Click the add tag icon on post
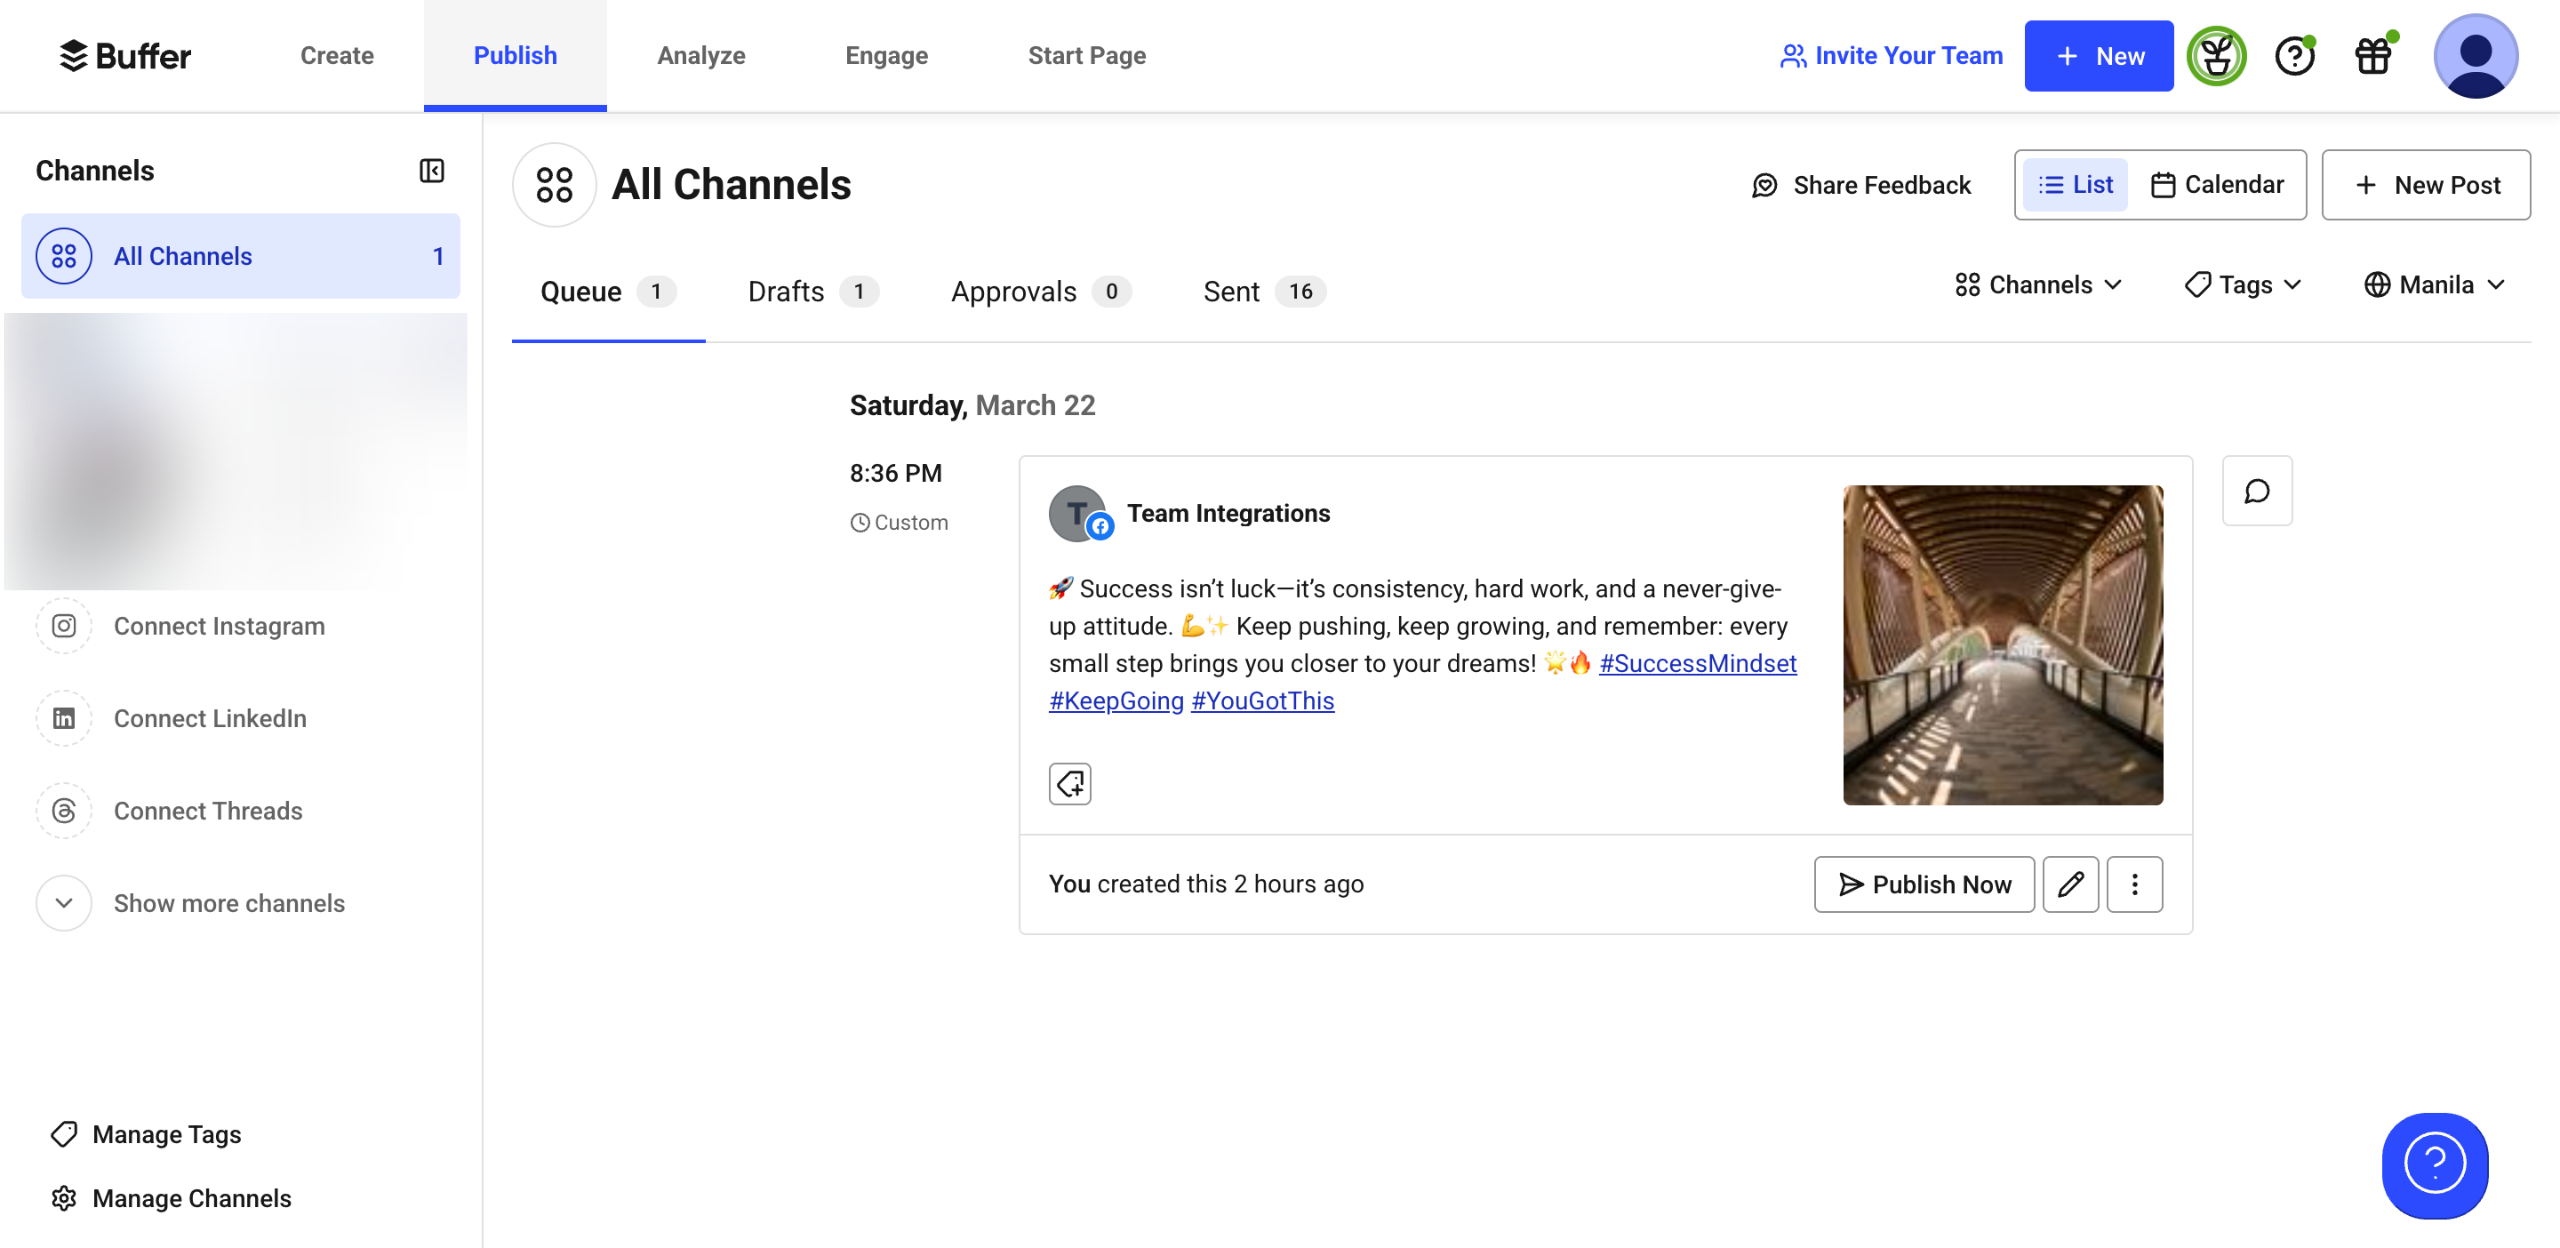The height and width of the screenshot is (1248, 2560). tap(1069, 783)
